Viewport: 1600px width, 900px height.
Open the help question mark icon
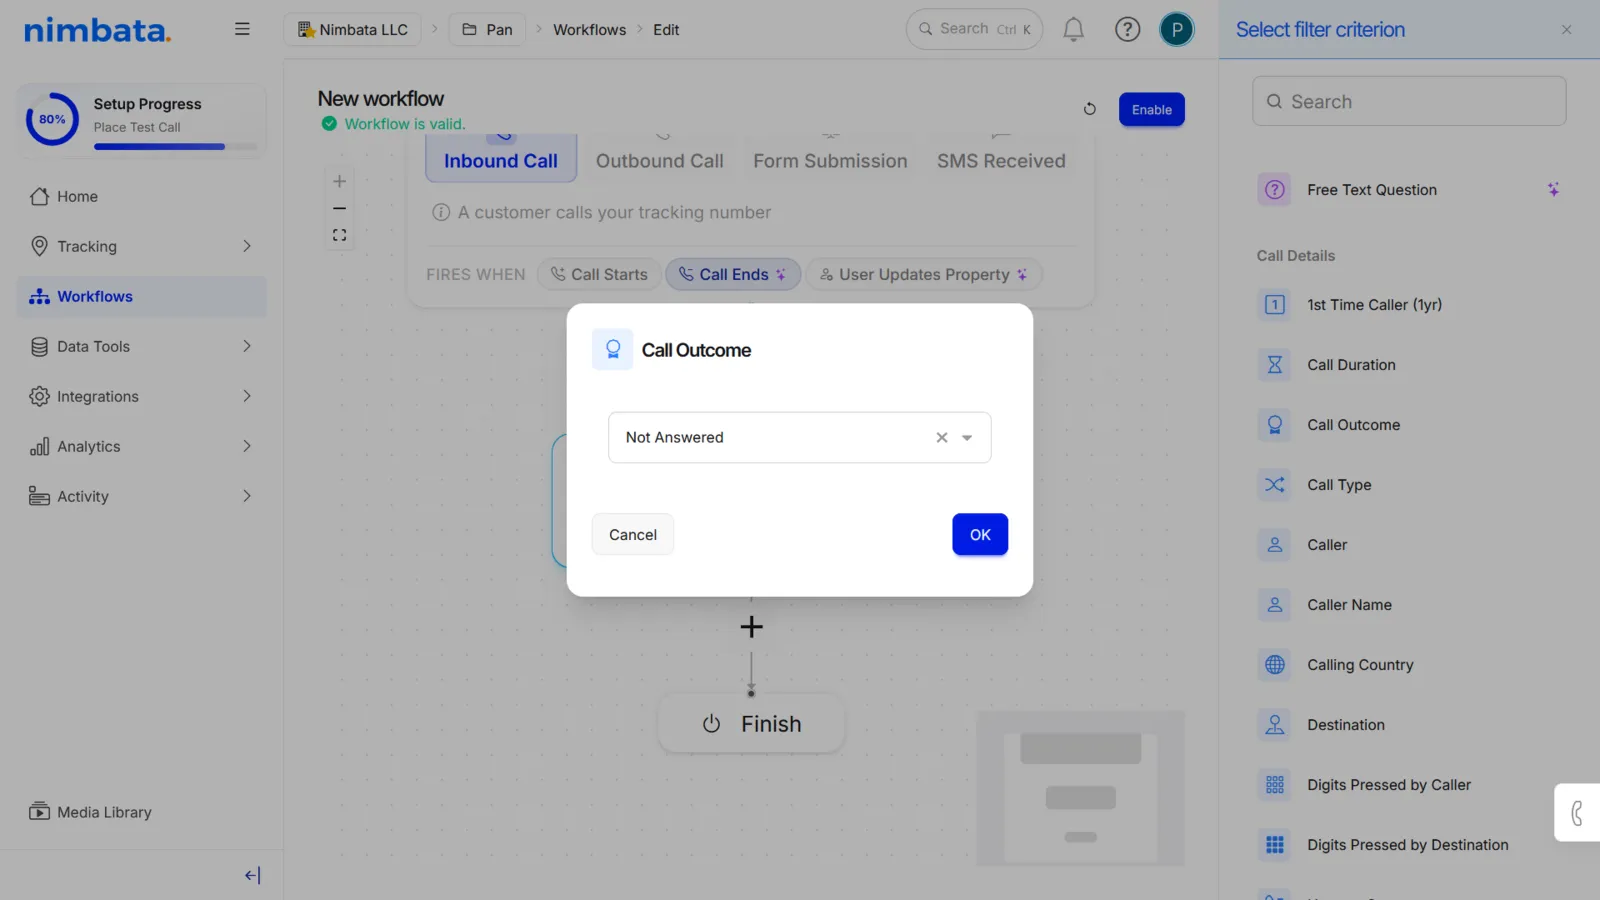coord(1127,30)
